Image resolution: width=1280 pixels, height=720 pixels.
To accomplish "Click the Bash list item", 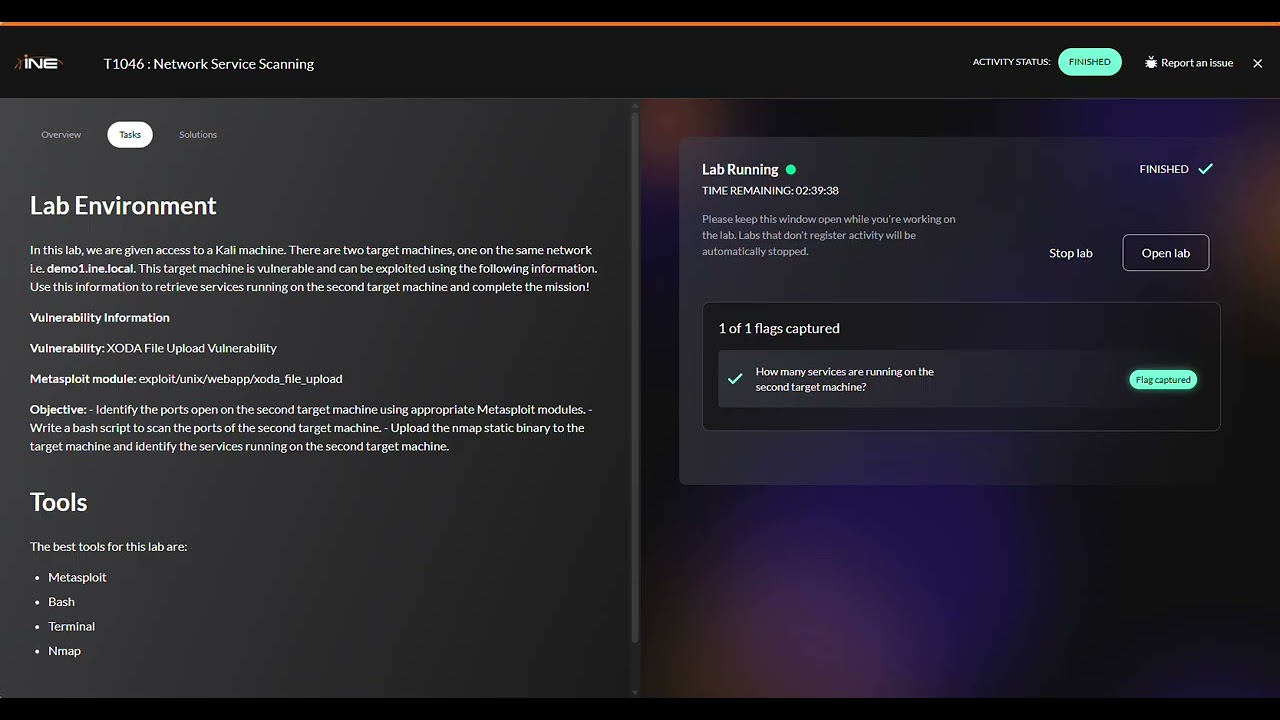I will (61, 602).
